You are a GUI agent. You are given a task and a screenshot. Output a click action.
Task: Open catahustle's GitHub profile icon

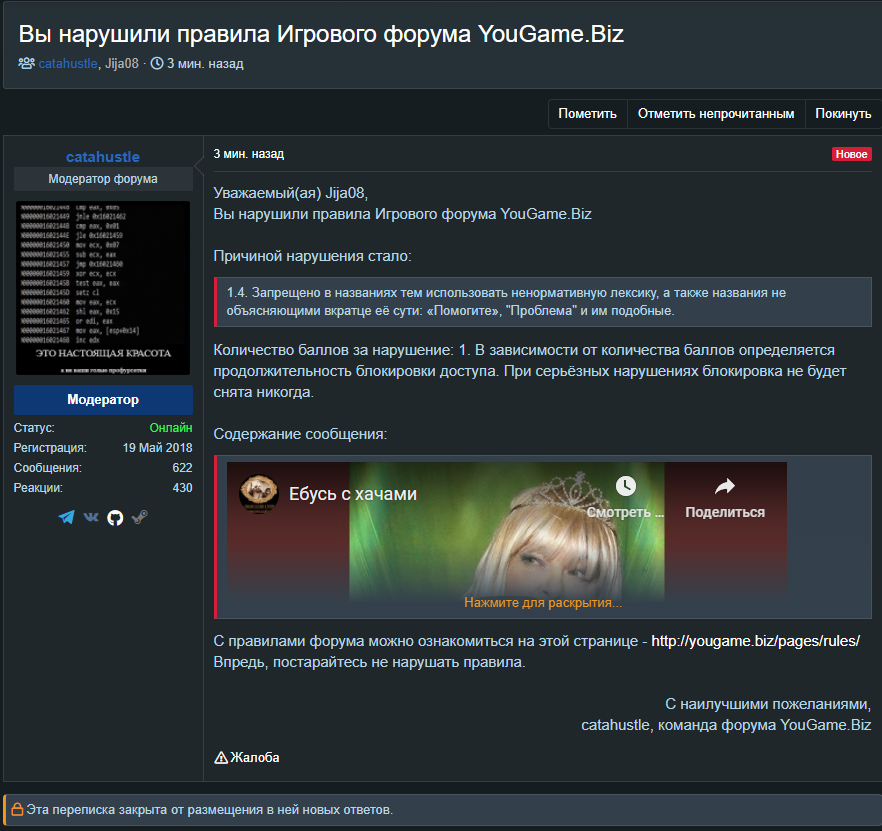[x=115, y=518]
